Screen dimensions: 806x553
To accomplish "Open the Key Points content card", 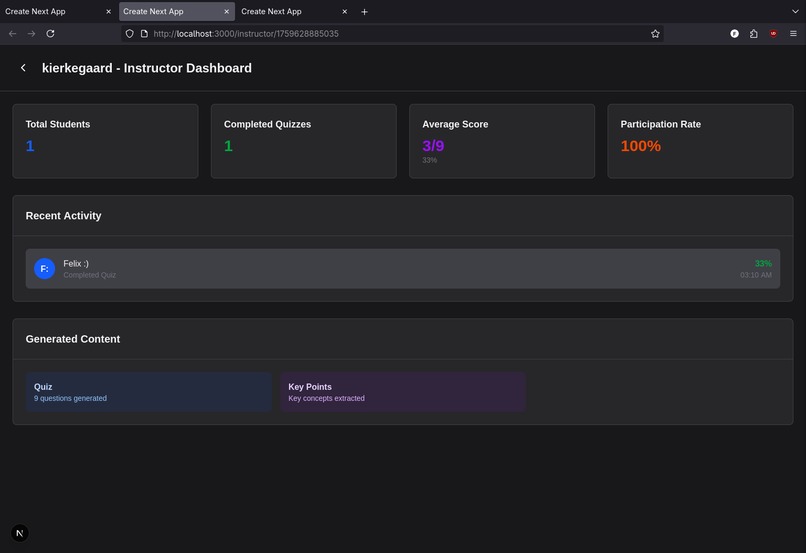I will pyautogui.click(x=402, y=392).
